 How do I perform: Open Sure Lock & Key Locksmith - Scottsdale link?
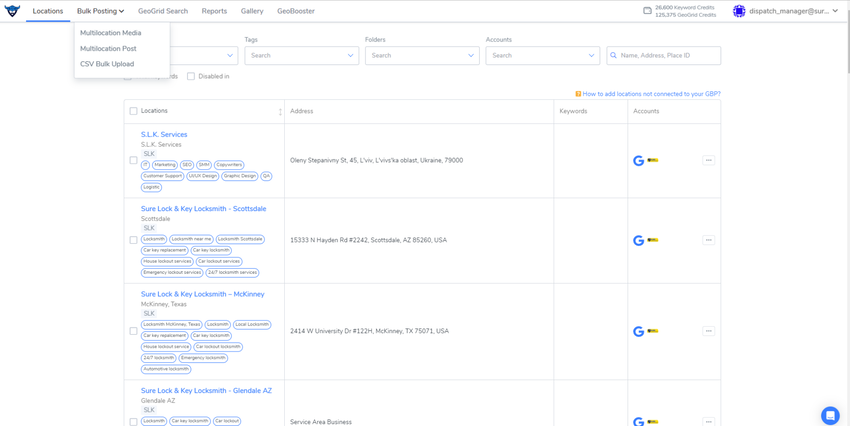[203, 209]
